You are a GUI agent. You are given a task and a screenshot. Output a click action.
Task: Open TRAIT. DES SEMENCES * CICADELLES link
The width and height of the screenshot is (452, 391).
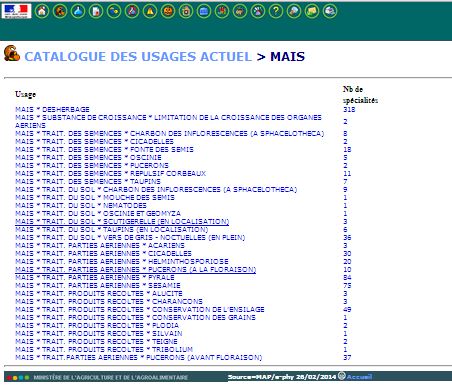click(94, 141)
